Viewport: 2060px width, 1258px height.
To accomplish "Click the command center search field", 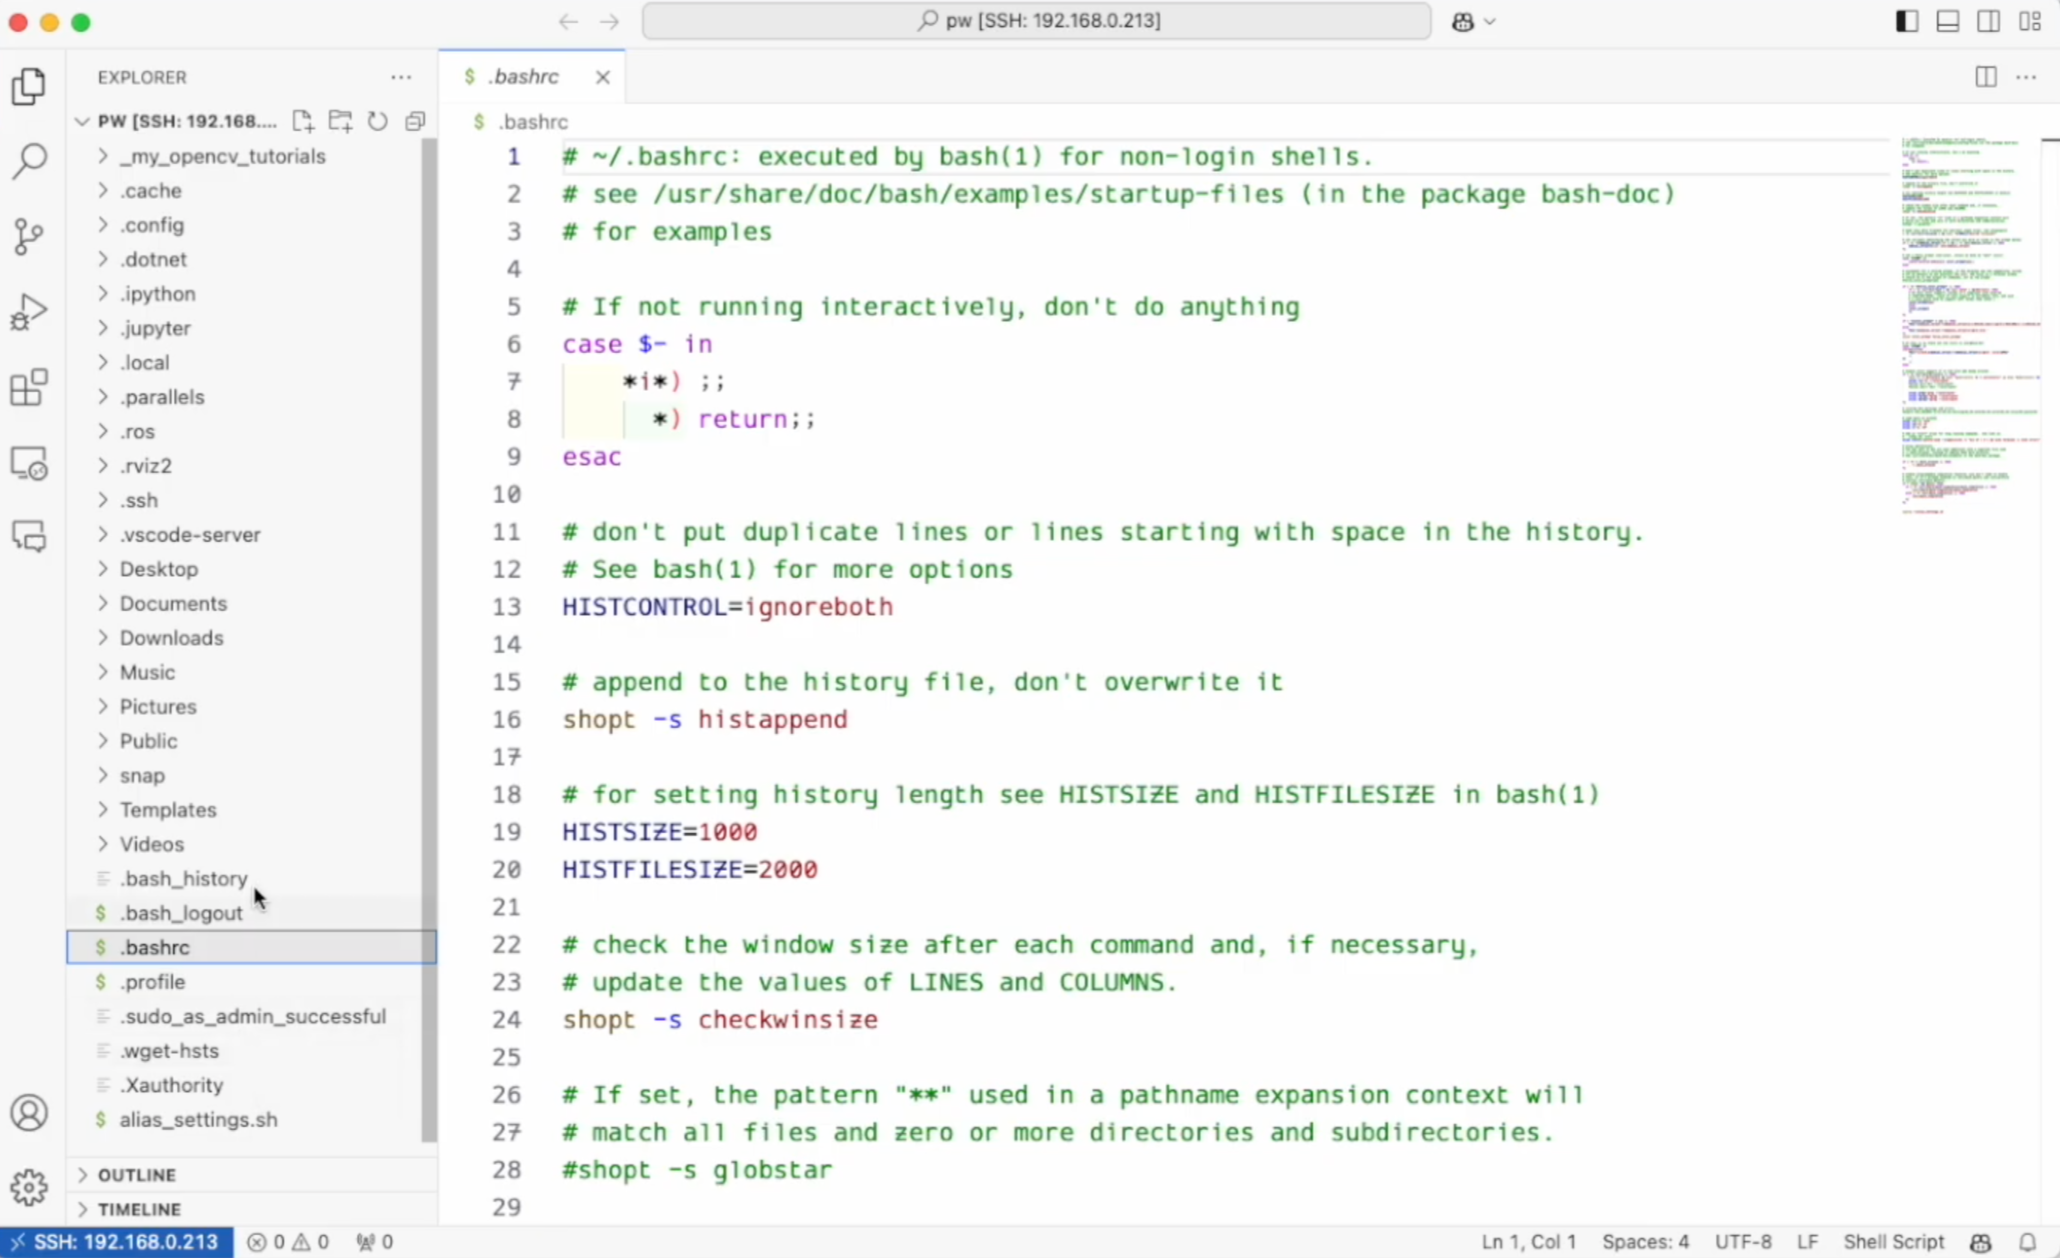I will click(1036, 21).
